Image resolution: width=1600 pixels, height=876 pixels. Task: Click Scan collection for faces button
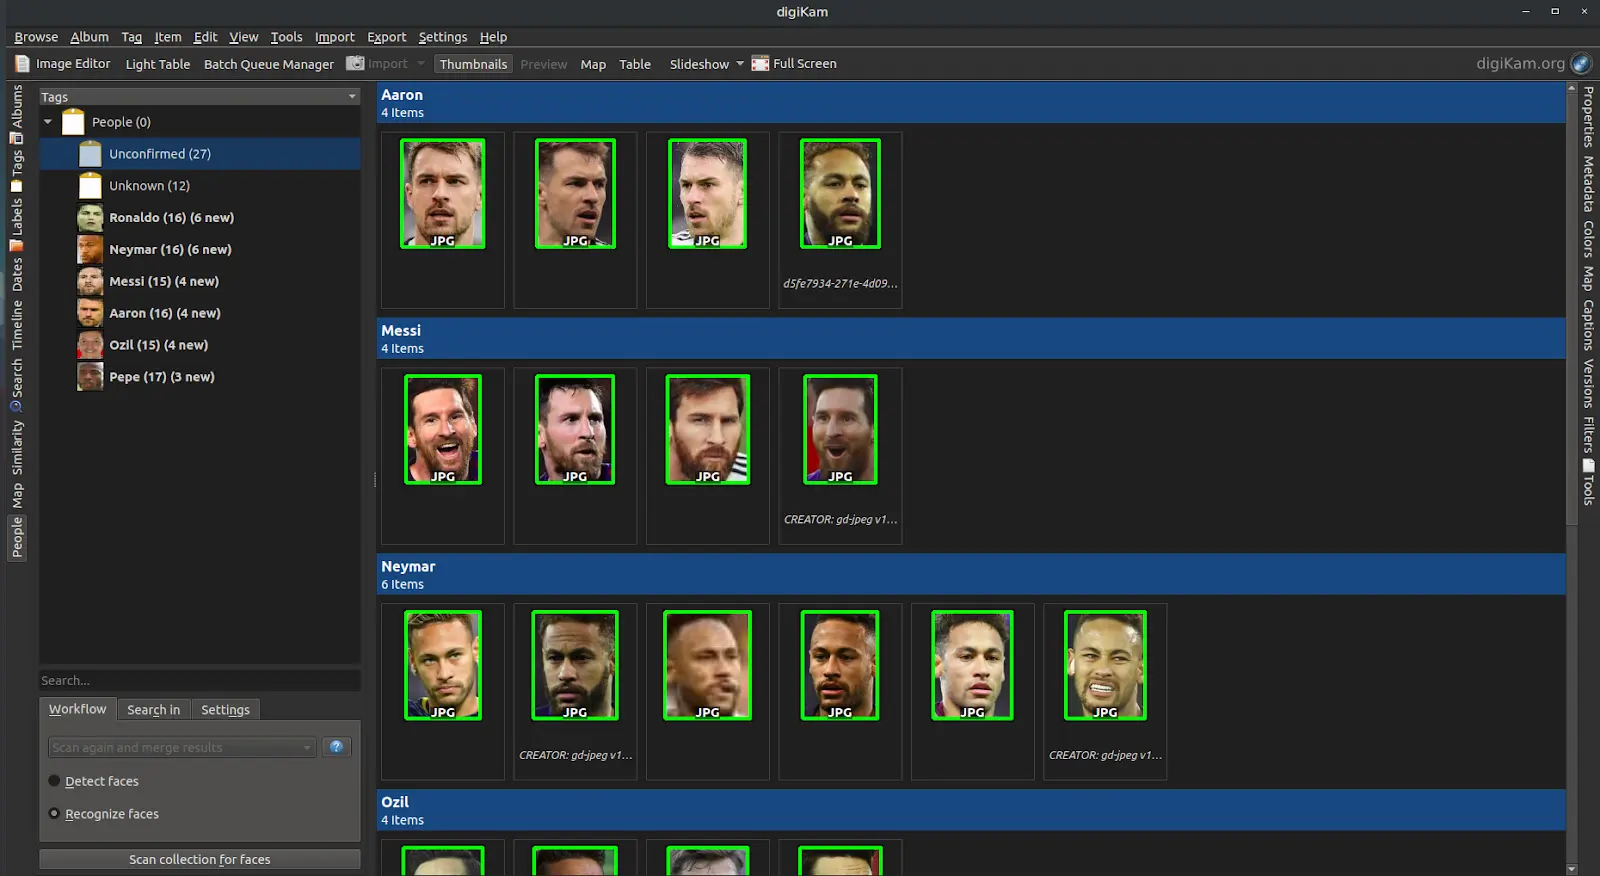click(x=199, y=860)
